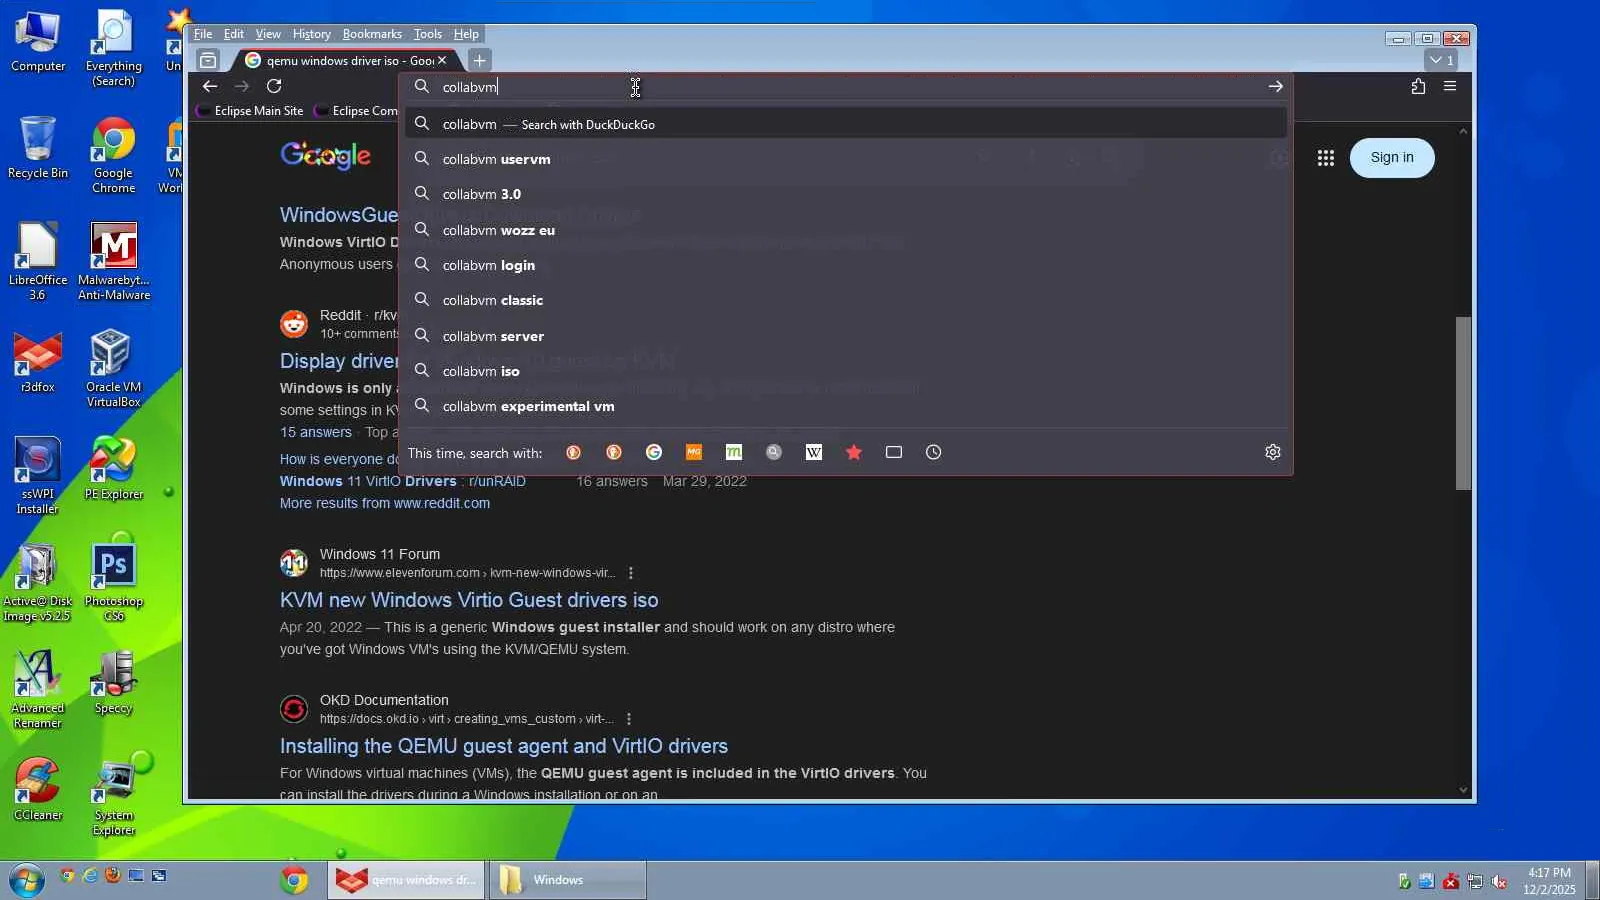Screen dimensions: 1600x900
Task: Search History using the clock icon
Action: coord(934,453)
